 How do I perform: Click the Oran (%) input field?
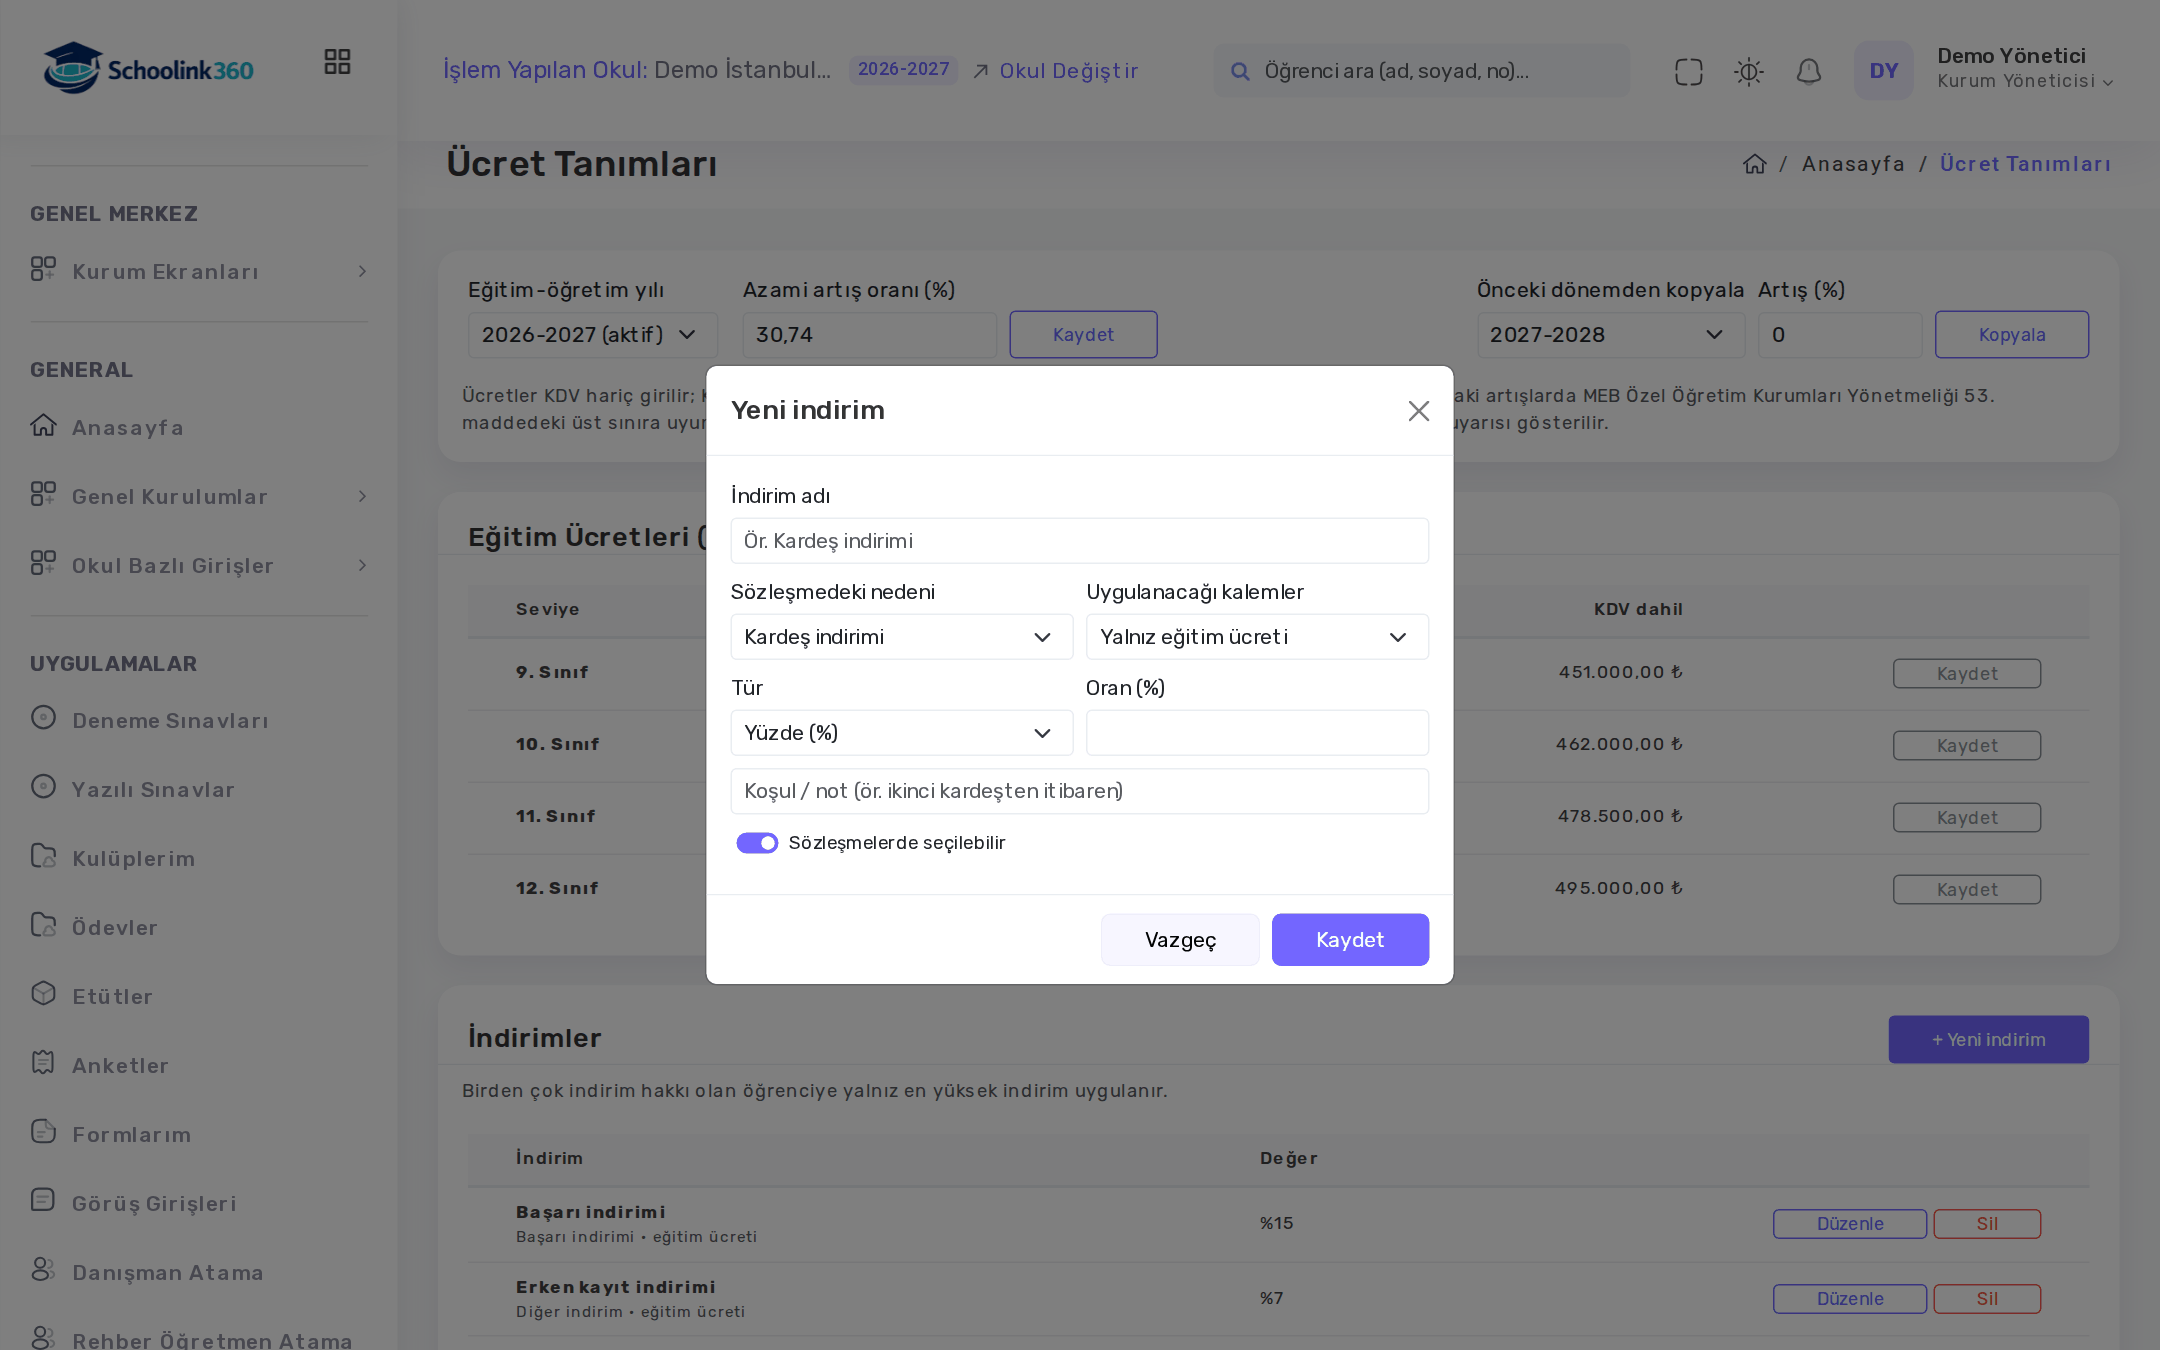coord(1257,733)
